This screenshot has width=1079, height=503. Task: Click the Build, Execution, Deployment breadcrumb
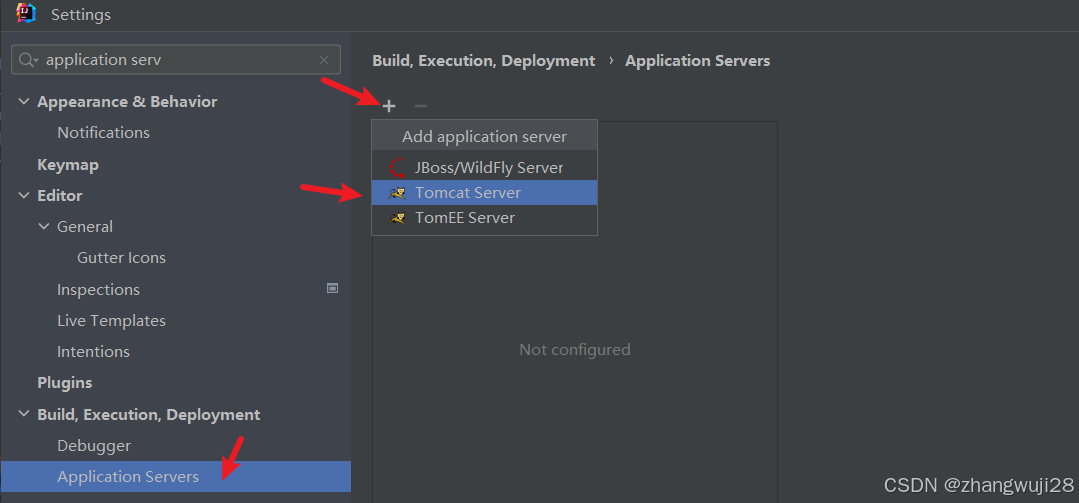pos(484,61)
